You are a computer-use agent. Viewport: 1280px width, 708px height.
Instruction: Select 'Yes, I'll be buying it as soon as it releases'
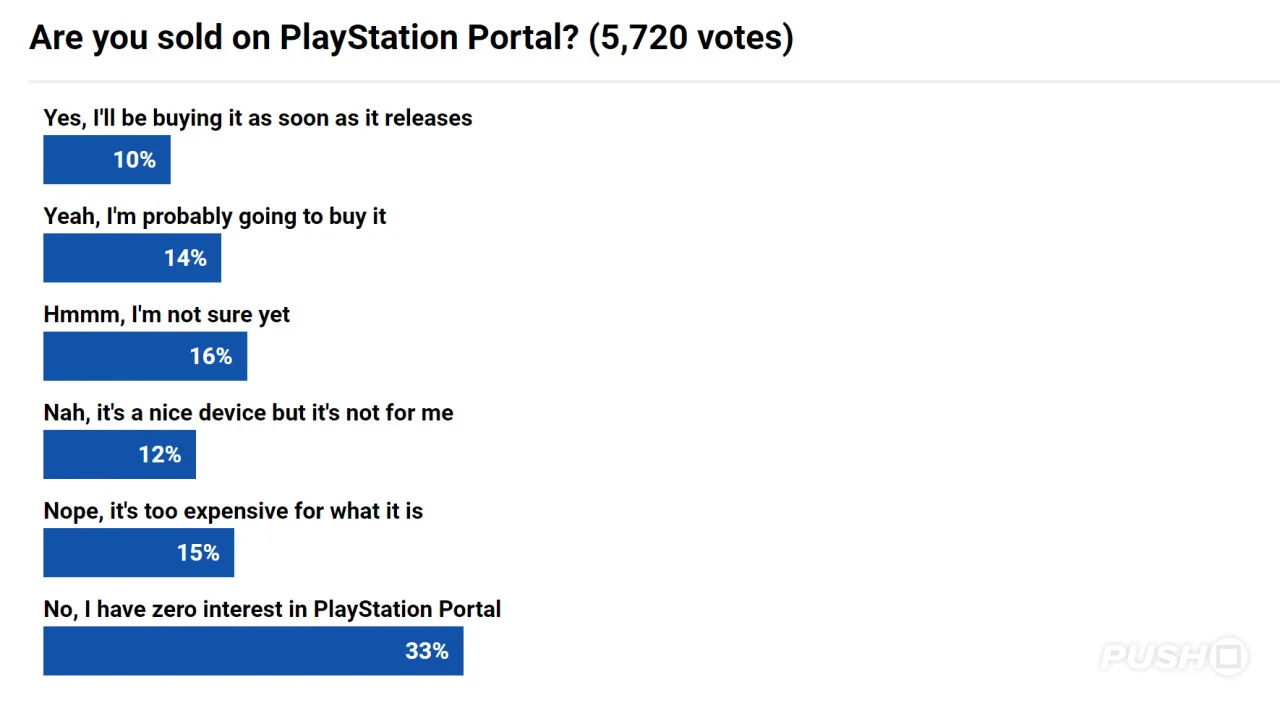coord(258,118)
